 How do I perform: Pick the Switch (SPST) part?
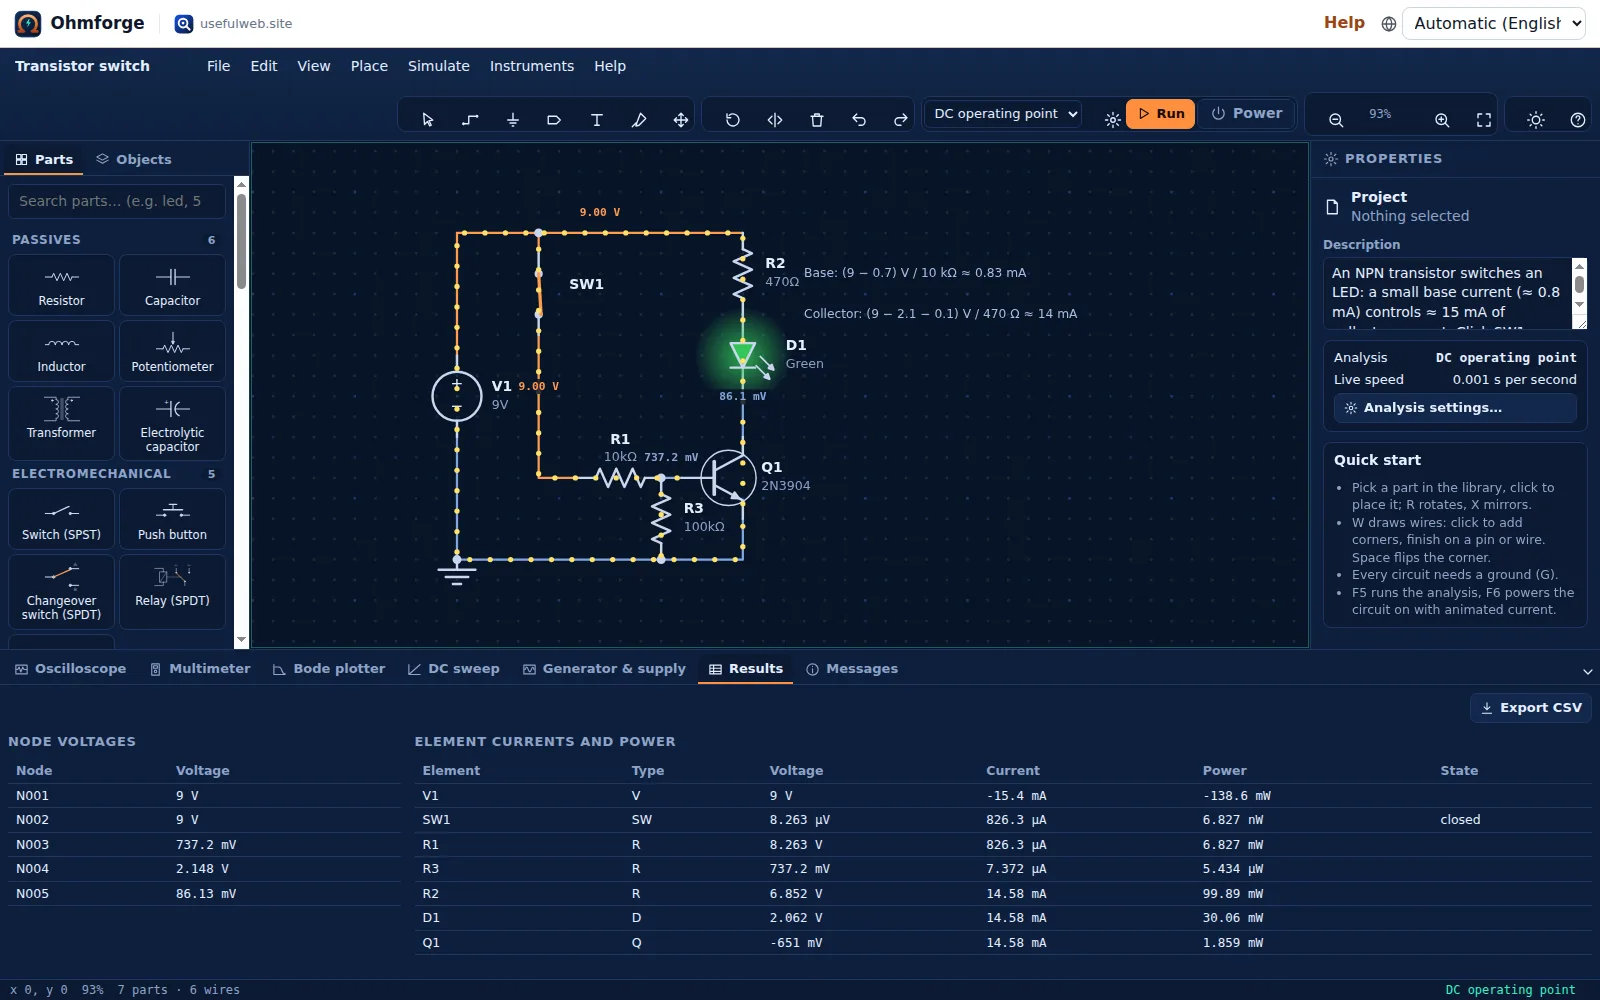point(61,520)
